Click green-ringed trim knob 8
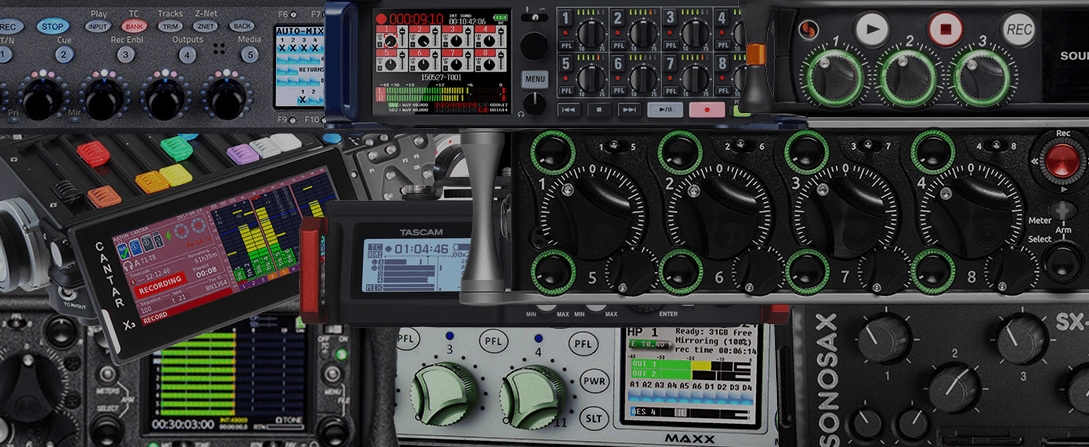The image size is (1089, 447). click(x=933, y=271)
